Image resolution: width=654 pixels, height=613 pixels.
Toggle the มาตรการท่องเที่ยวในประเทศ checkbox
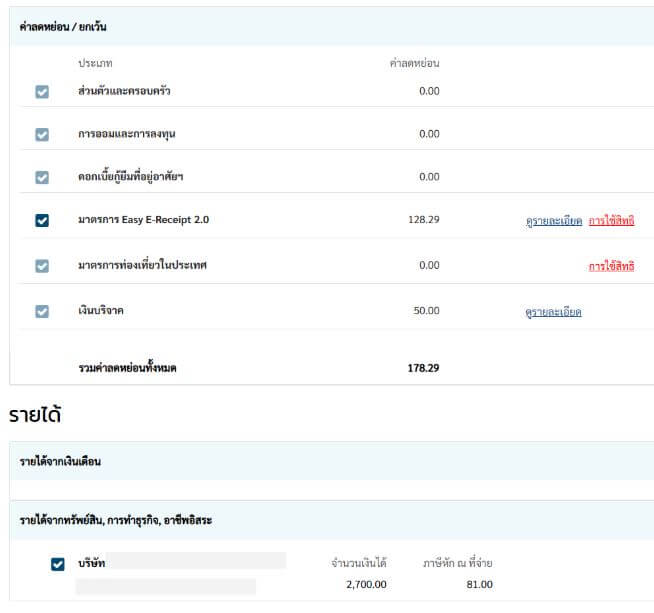coord(42,266)
